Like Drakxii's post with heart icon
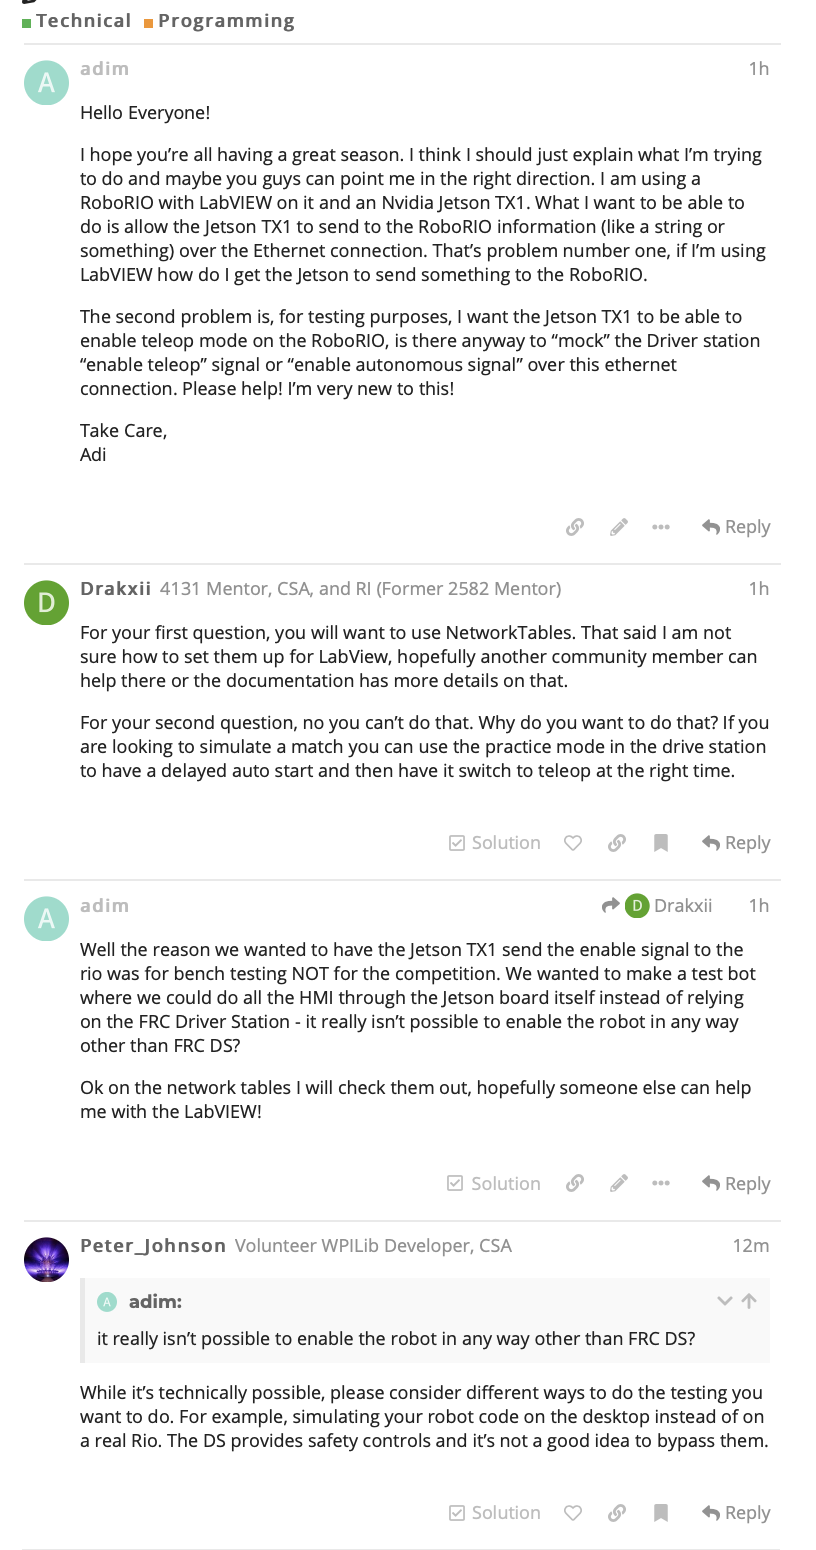This screenshot has height=1550, width=816. point(573,843)
